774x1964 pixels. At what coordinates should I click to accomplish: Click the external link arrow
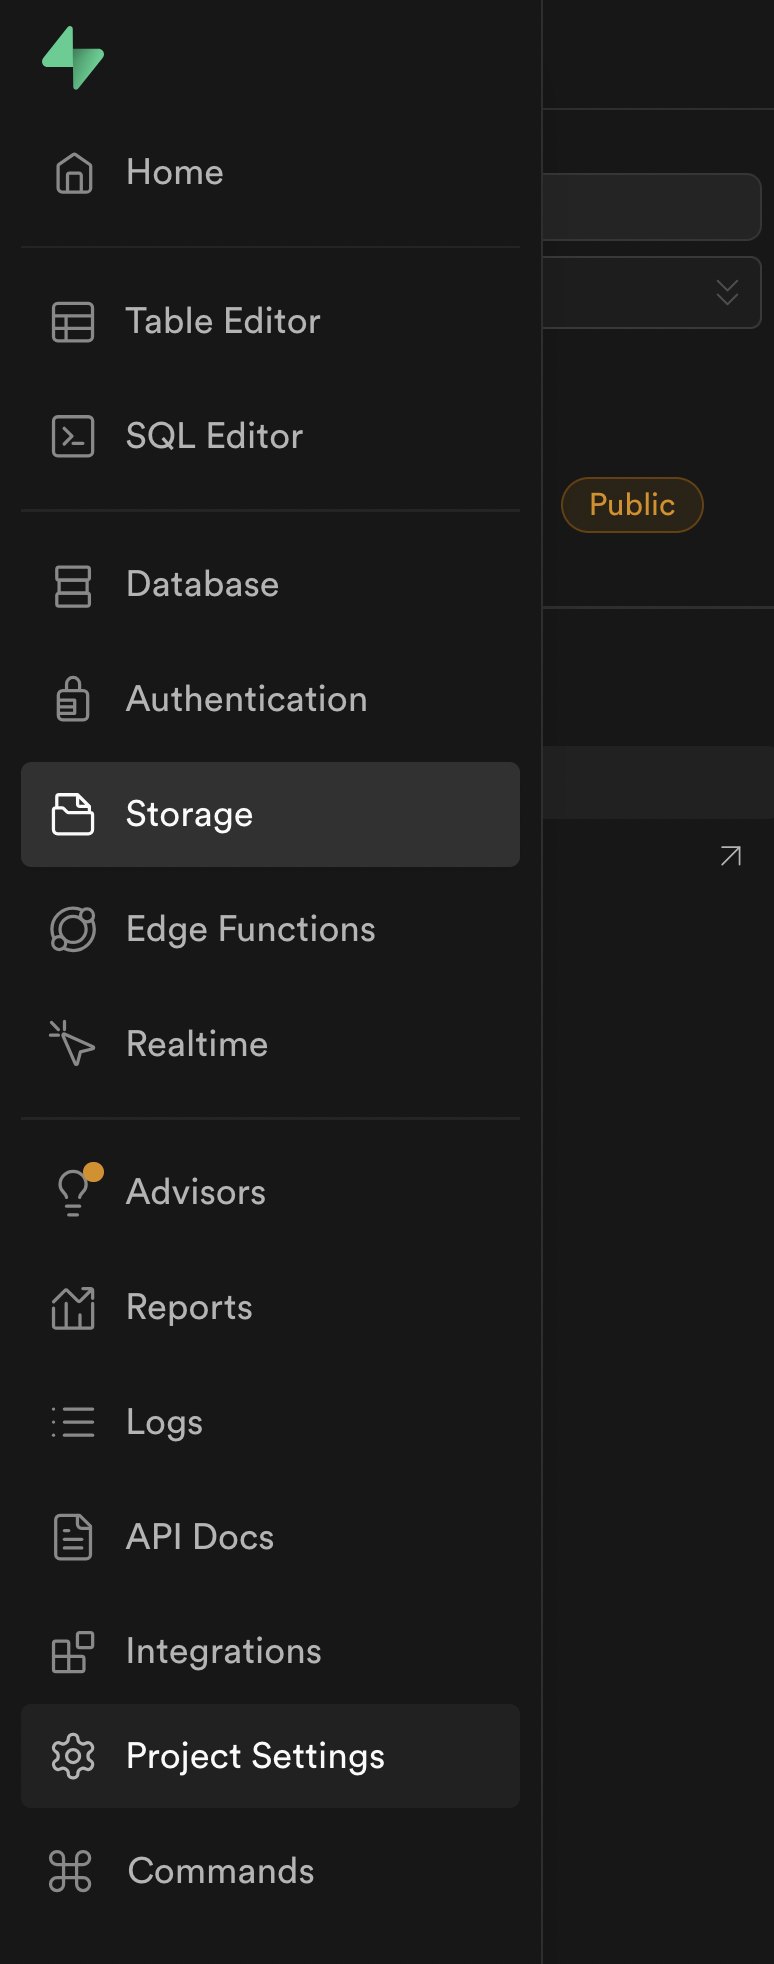730,855
